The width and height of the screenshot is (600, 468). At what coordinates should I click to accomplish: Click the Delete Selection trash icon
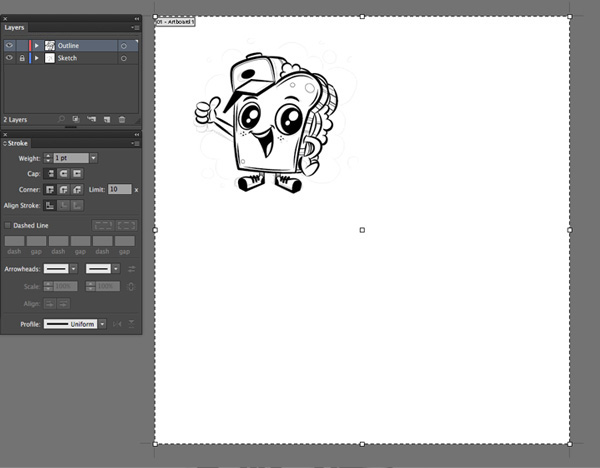[x=122, y=119]
